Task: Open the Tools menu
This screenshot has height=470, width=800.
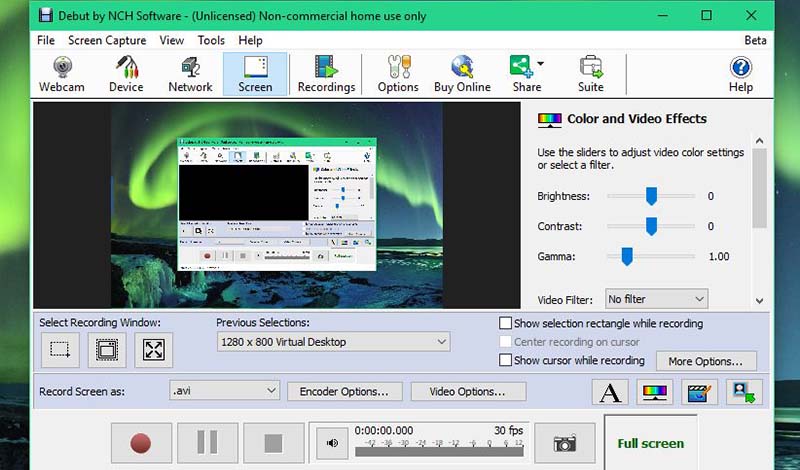Action: [211, 40]
